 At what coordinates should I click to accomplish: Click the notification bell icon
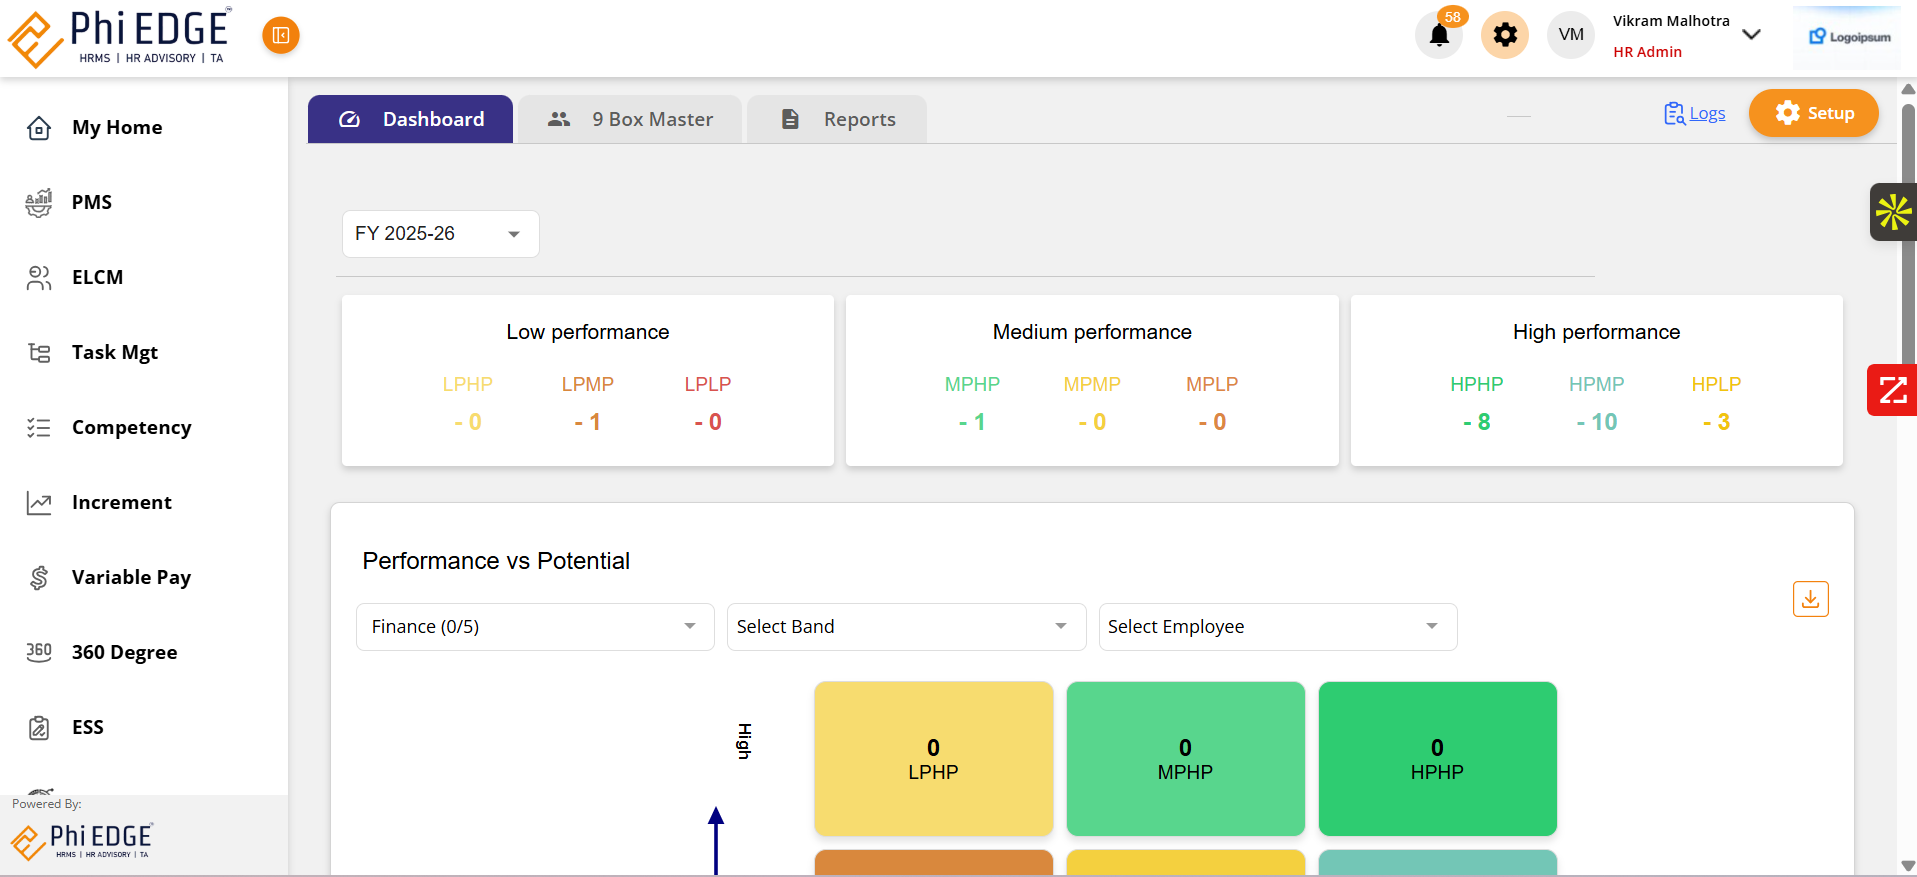[1439, 36]
